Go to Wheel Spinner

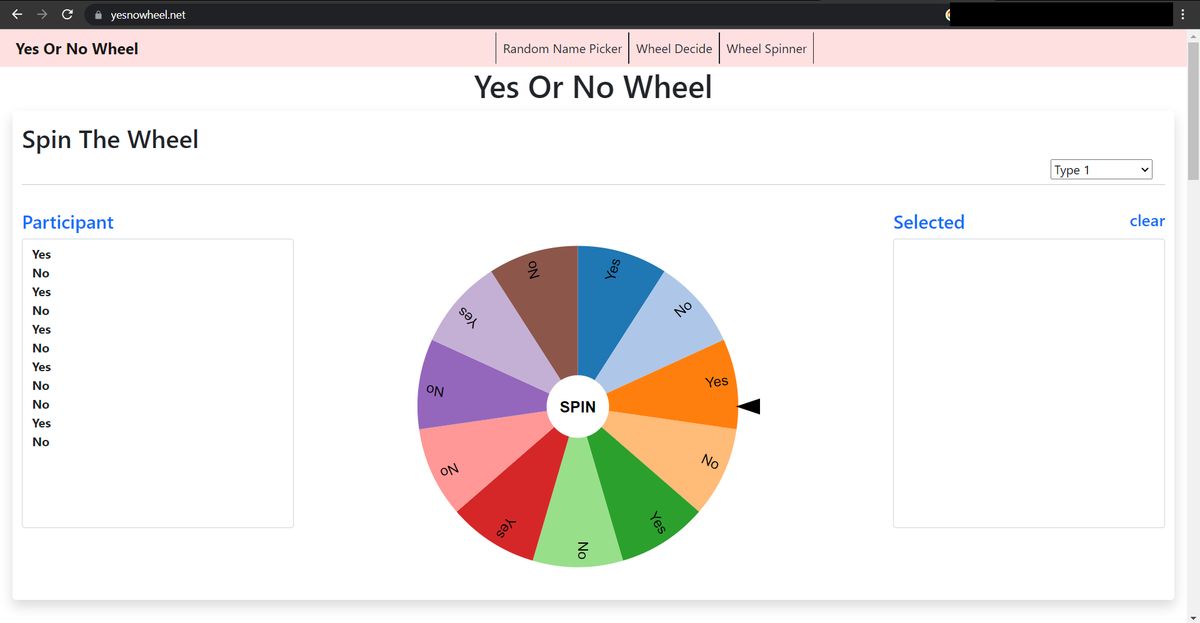coord(766,47)
